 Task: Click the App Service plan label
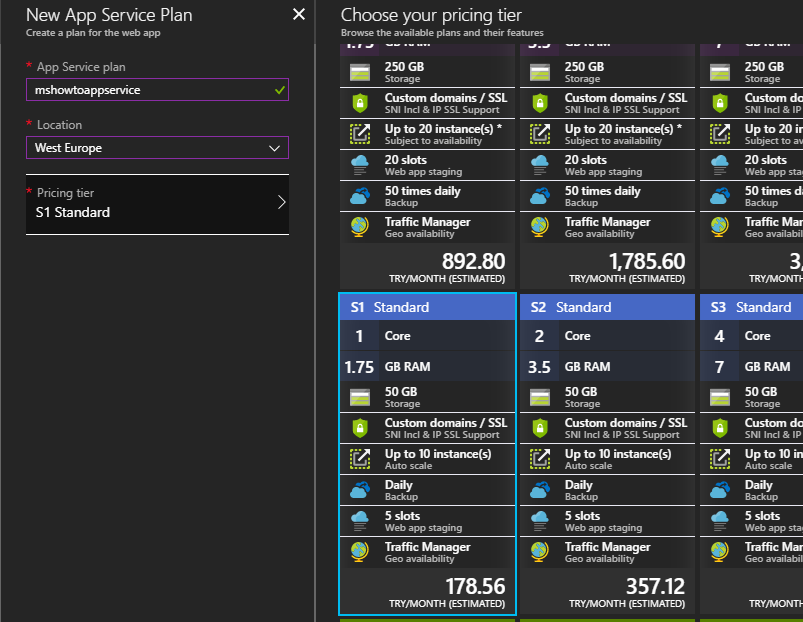81,67
